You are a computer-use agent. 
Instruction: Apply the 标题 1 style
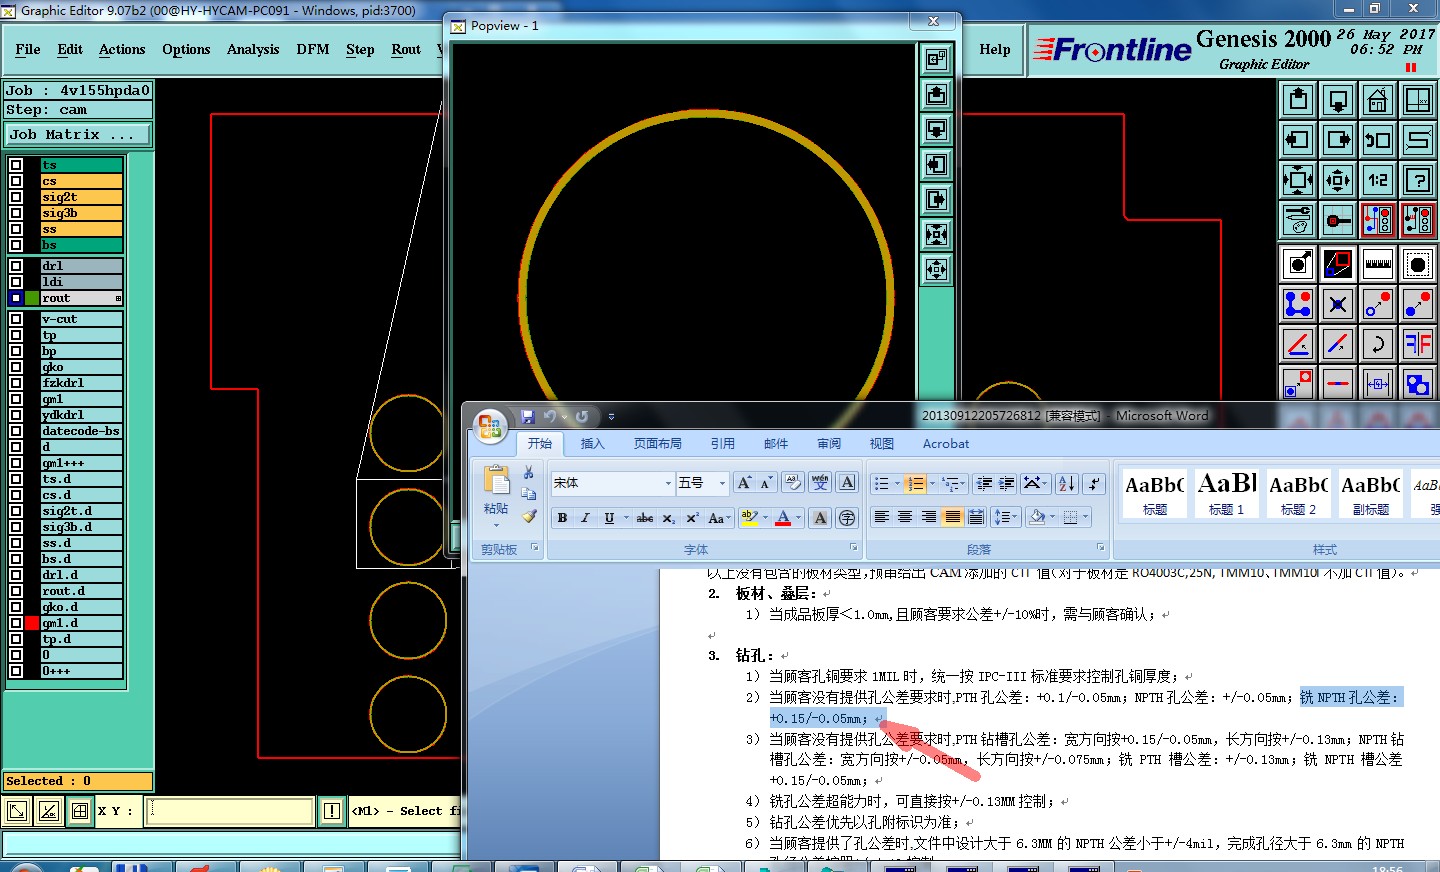[x=1227, y=493]
